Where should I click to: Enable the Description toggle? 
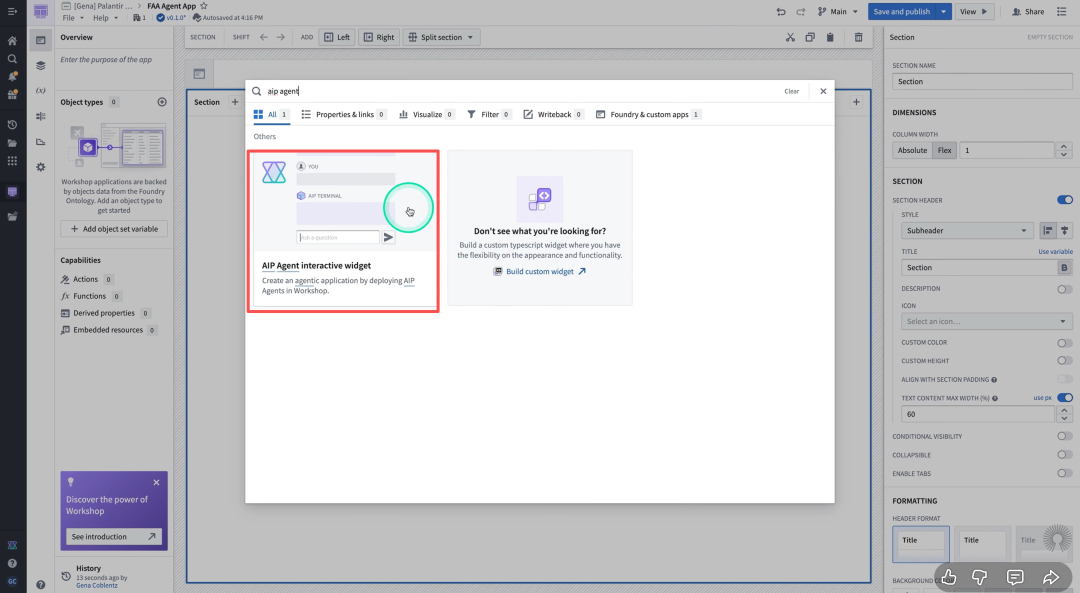pyautogui.click(x=1065, y=289)
